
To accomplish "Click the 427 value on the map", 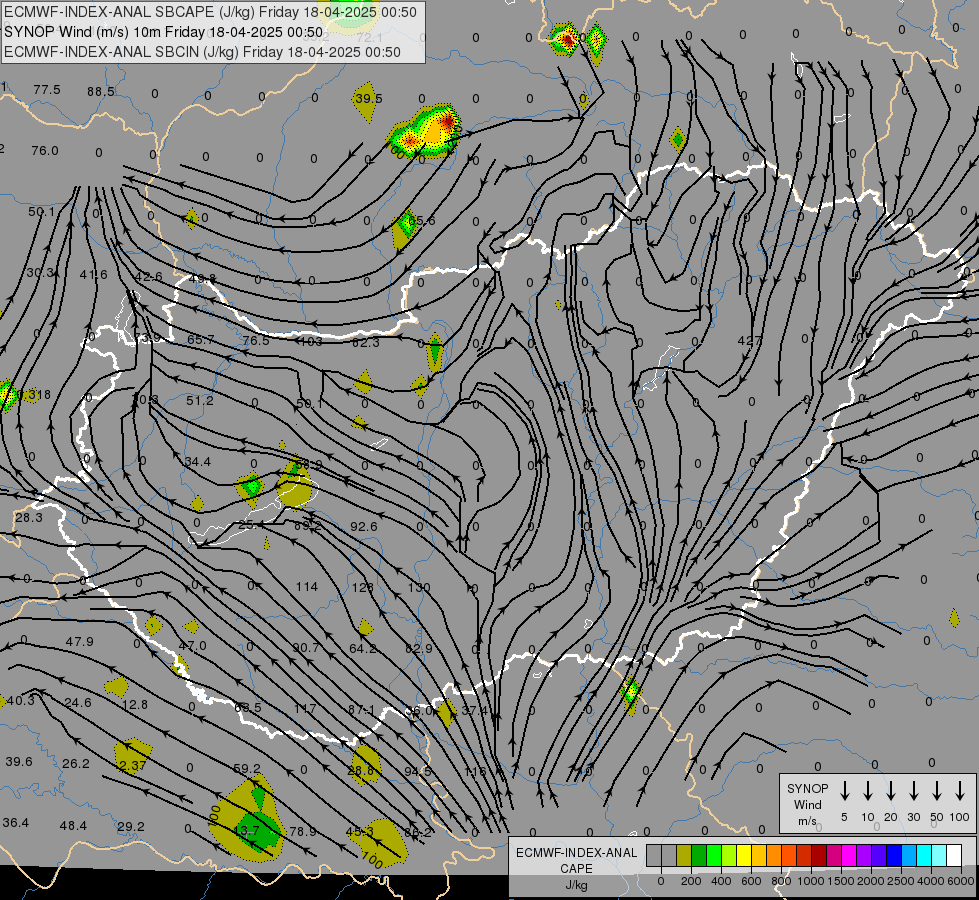I will pos(749,340).
